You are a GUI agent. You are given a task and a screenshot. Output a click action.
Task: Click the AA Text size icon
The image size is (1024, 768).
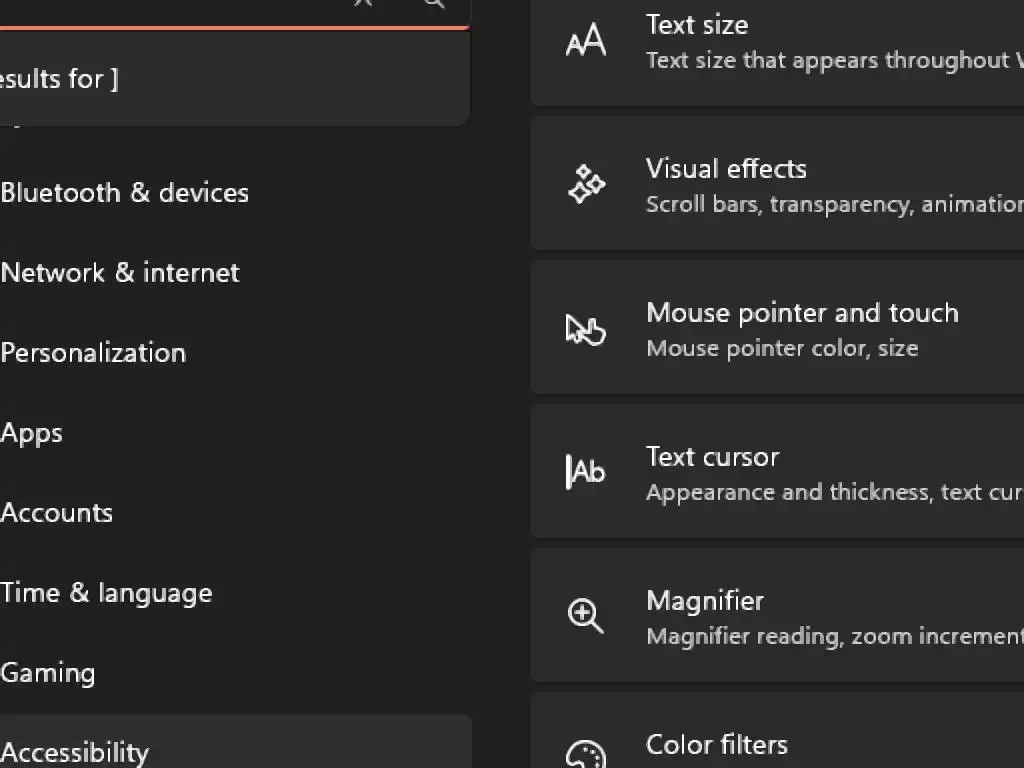tap(586, 41)
